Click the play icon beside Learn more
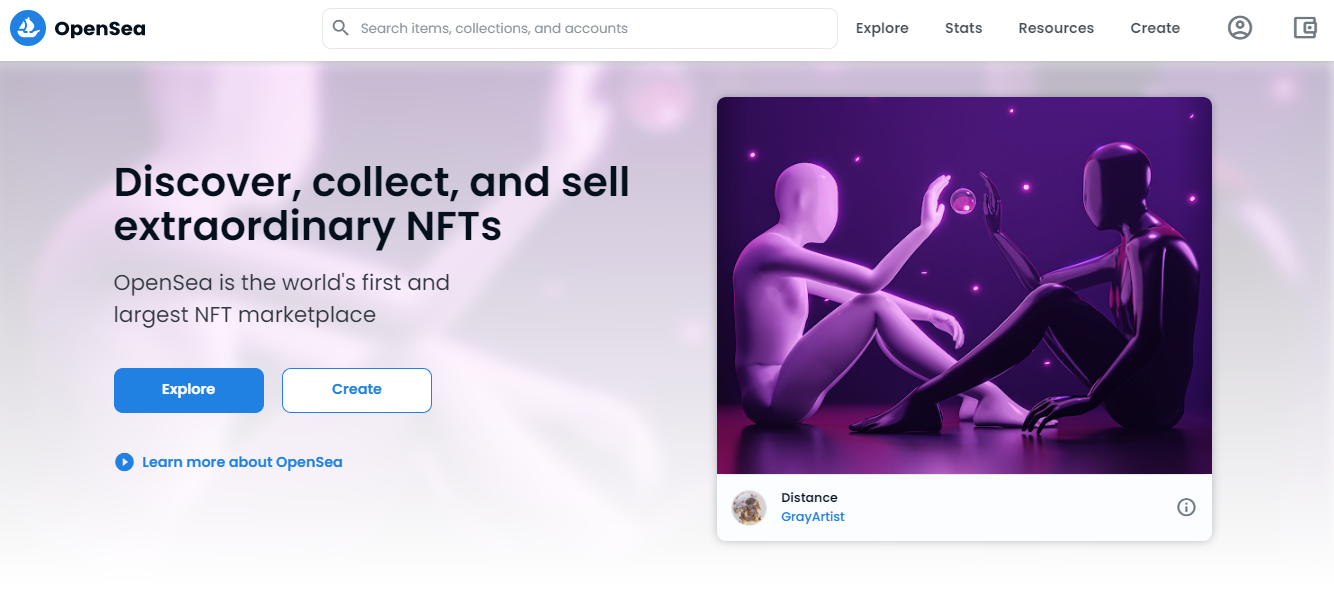Screen dimensions: 1334x602 (124, 462)
